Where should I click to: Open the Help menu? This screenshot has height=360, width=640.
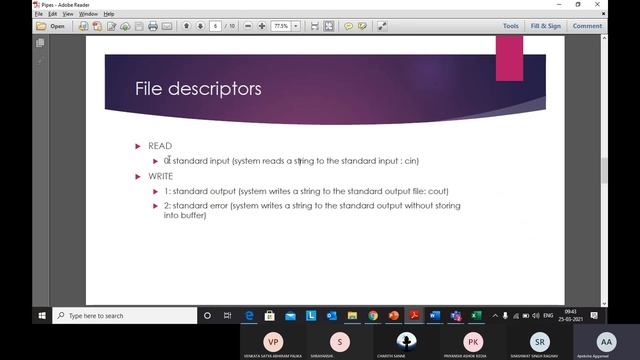[109, 14]
